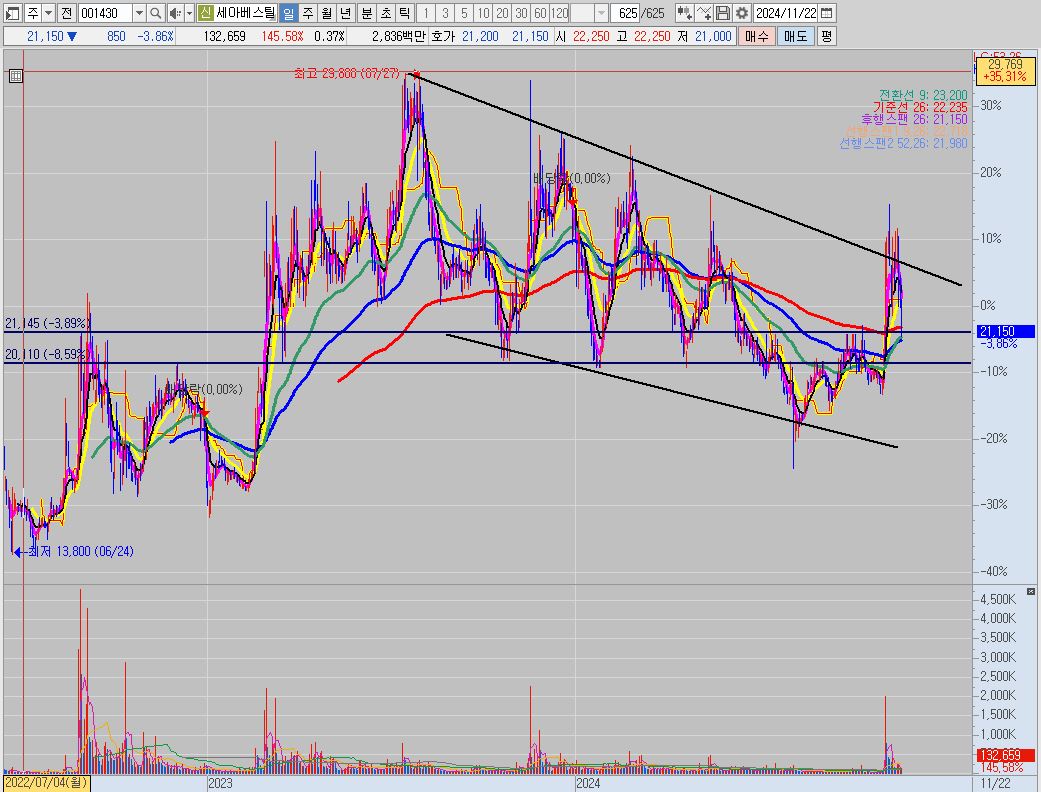Click the speaker sound icon
1041x792 pixels.
175,13
